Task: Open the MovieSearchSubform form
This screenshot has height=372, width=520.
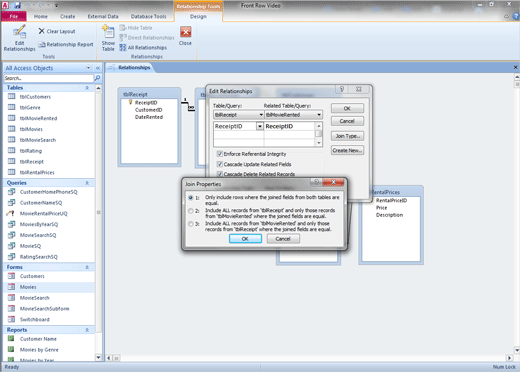Action: click(44, 309)
